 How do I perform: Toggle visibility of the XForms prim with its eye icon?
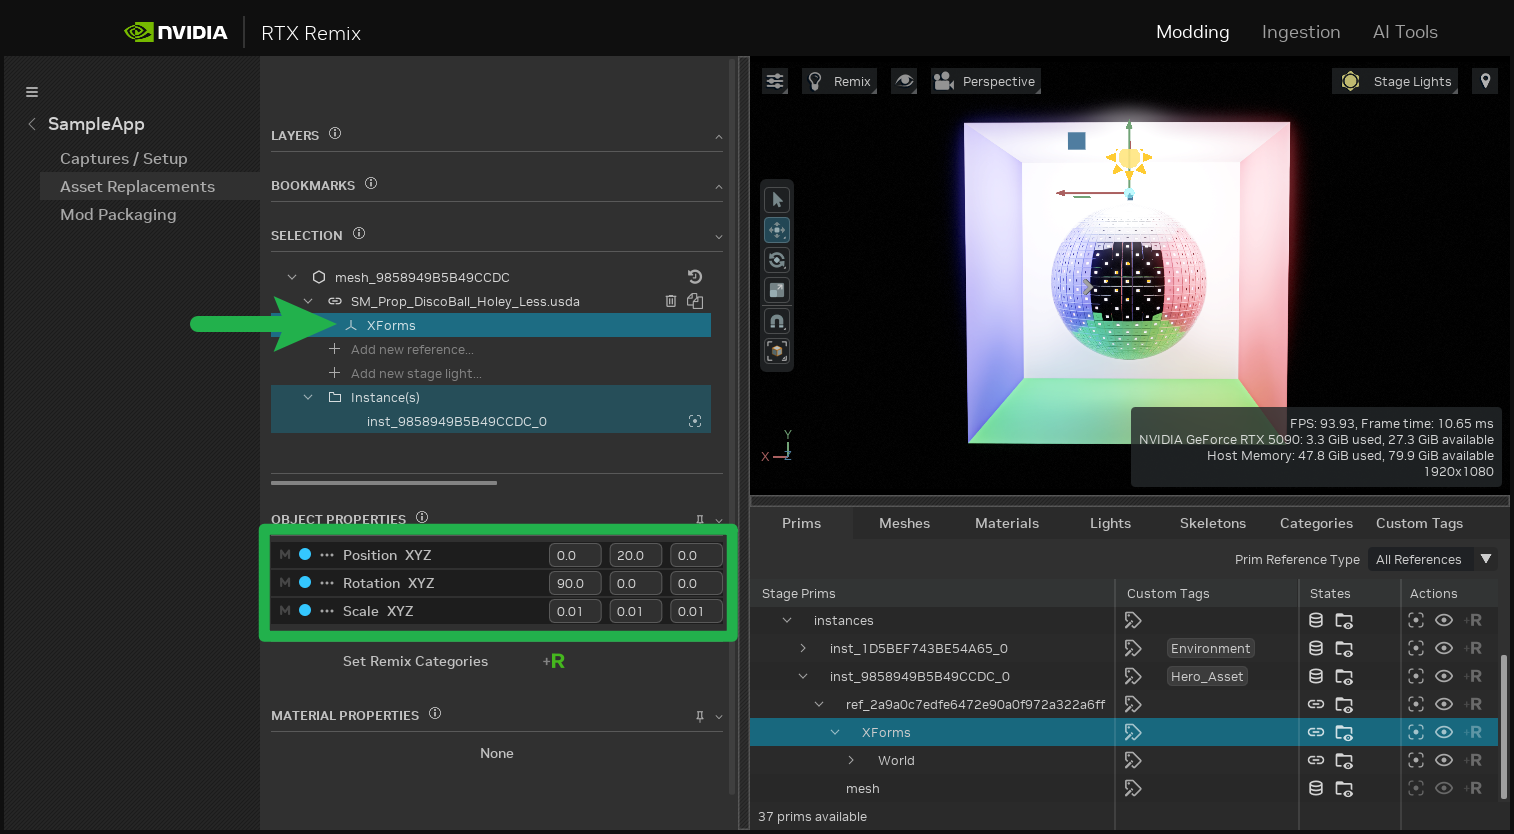coord(1444,732)
